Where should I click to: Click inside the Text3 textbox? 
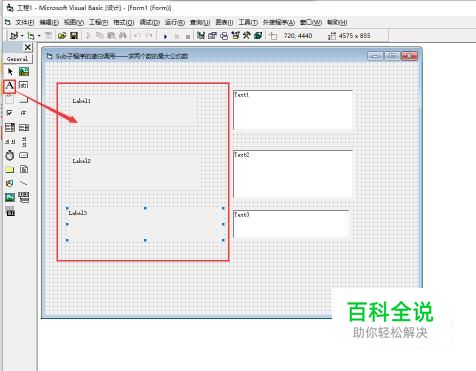pyautogui.click(x=291, y=223)
